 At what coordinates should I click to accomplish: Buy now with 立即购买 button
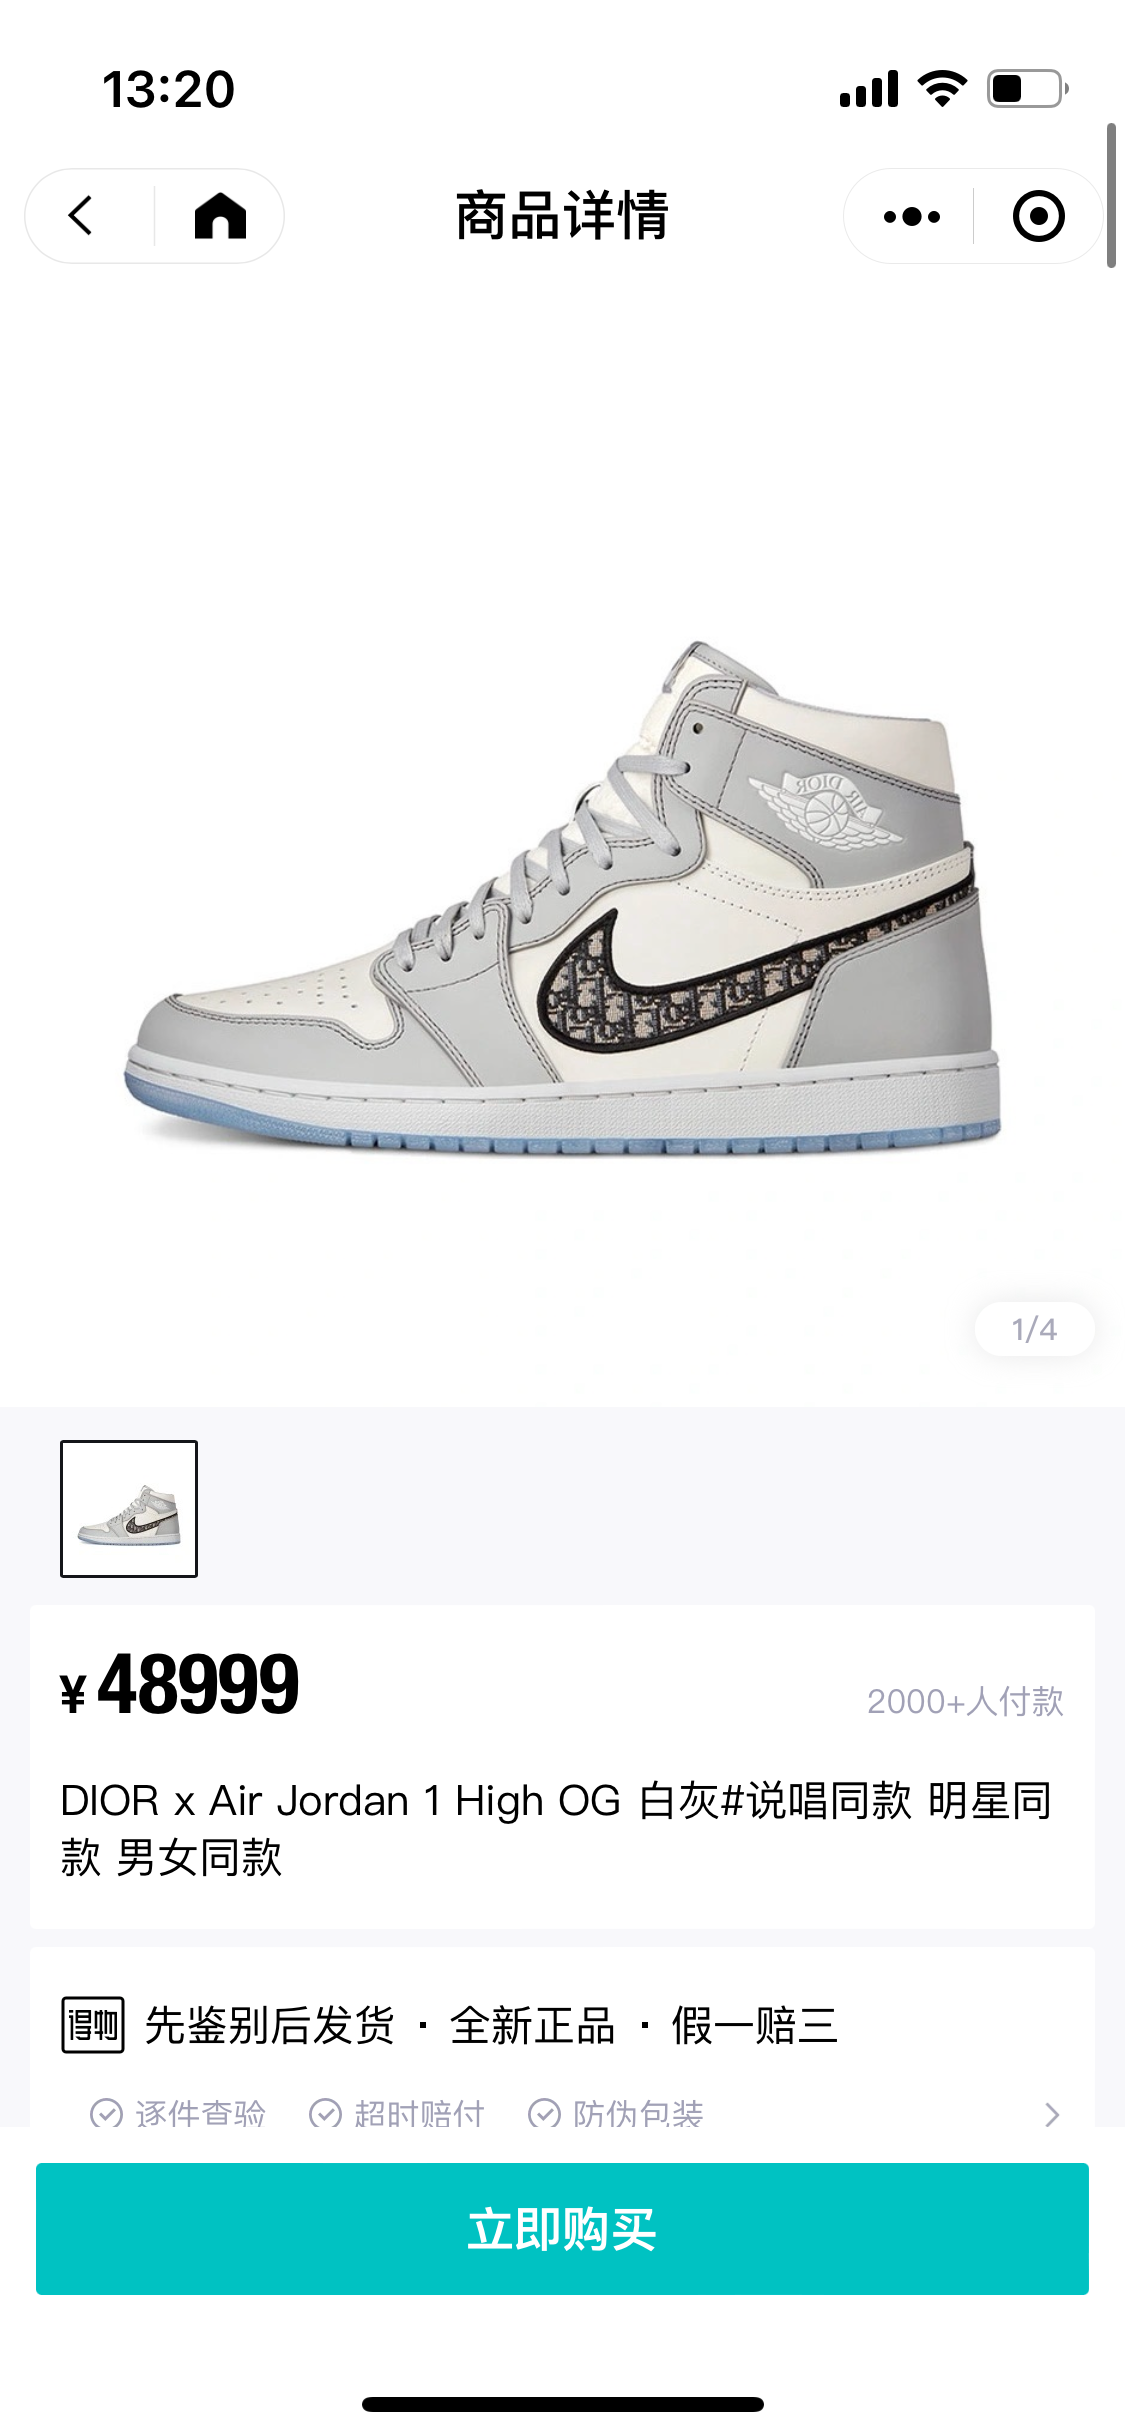[x=562, y=2229]
